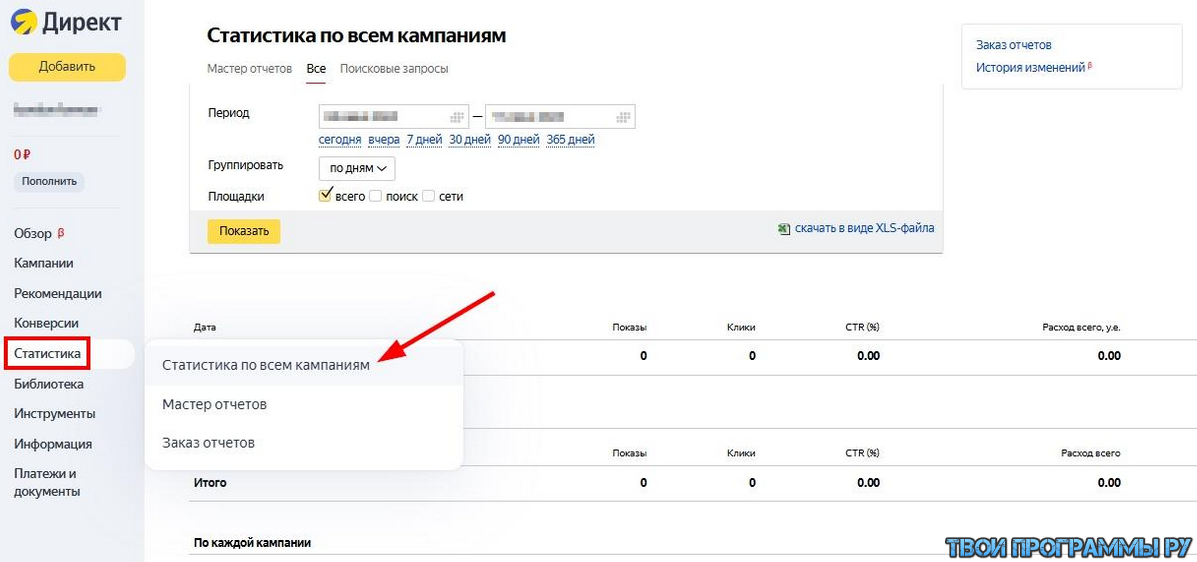
Task: Set period to вчера
Action: click(384, 140)
